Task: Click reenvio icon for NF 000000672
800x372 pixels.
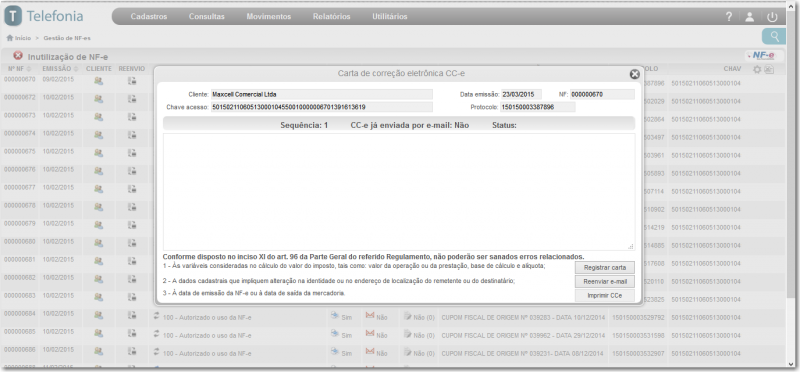Action: [132, 98]
